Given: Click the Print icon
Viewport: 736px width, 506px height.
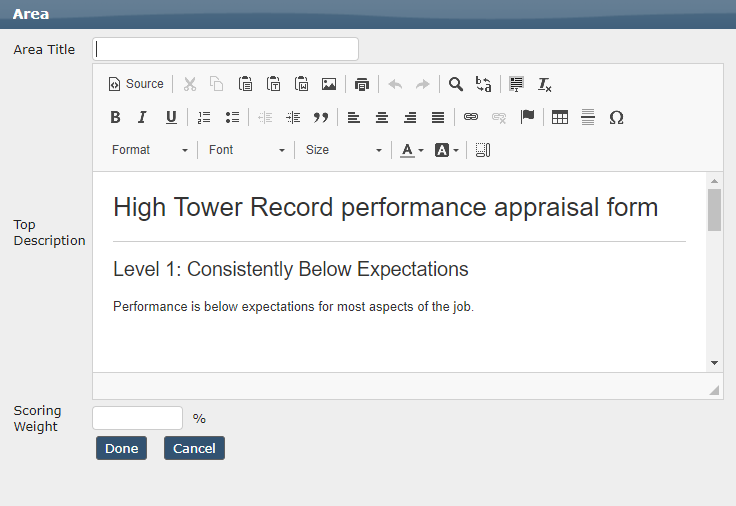Looking at the screenshot, I should [x=361, y=84].
